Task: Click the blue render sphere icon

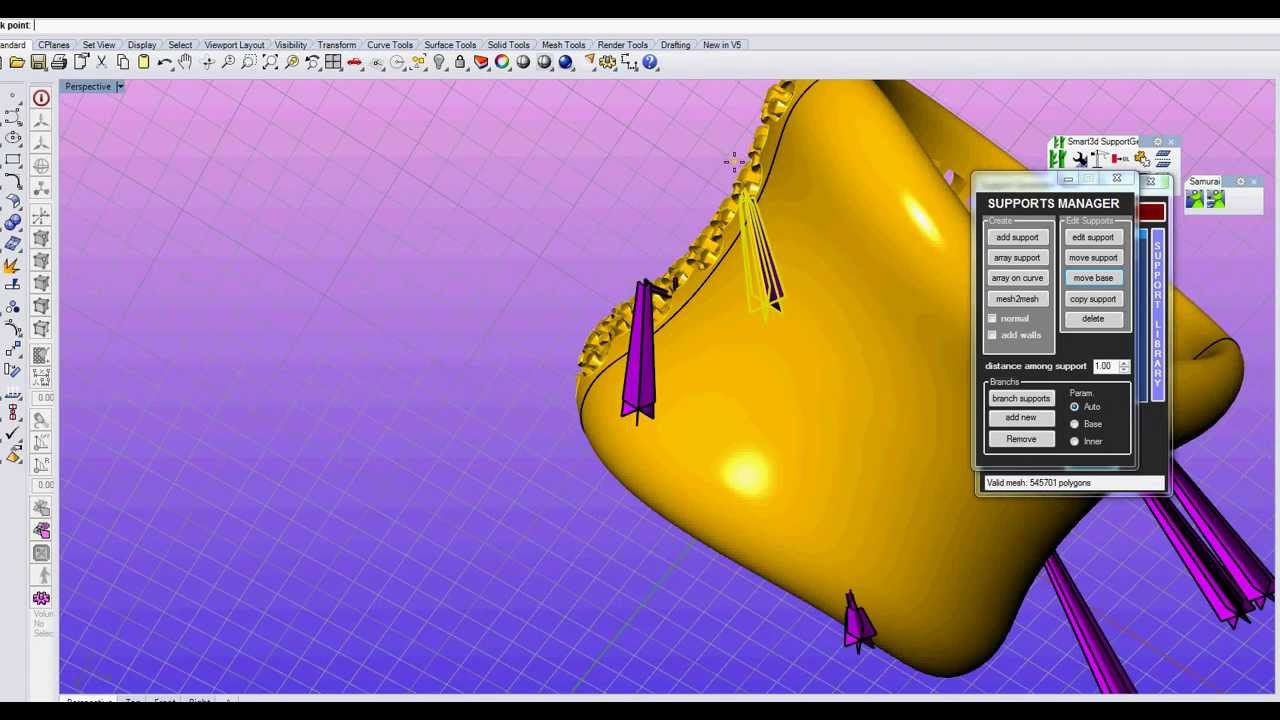Action: click(565, 62)
